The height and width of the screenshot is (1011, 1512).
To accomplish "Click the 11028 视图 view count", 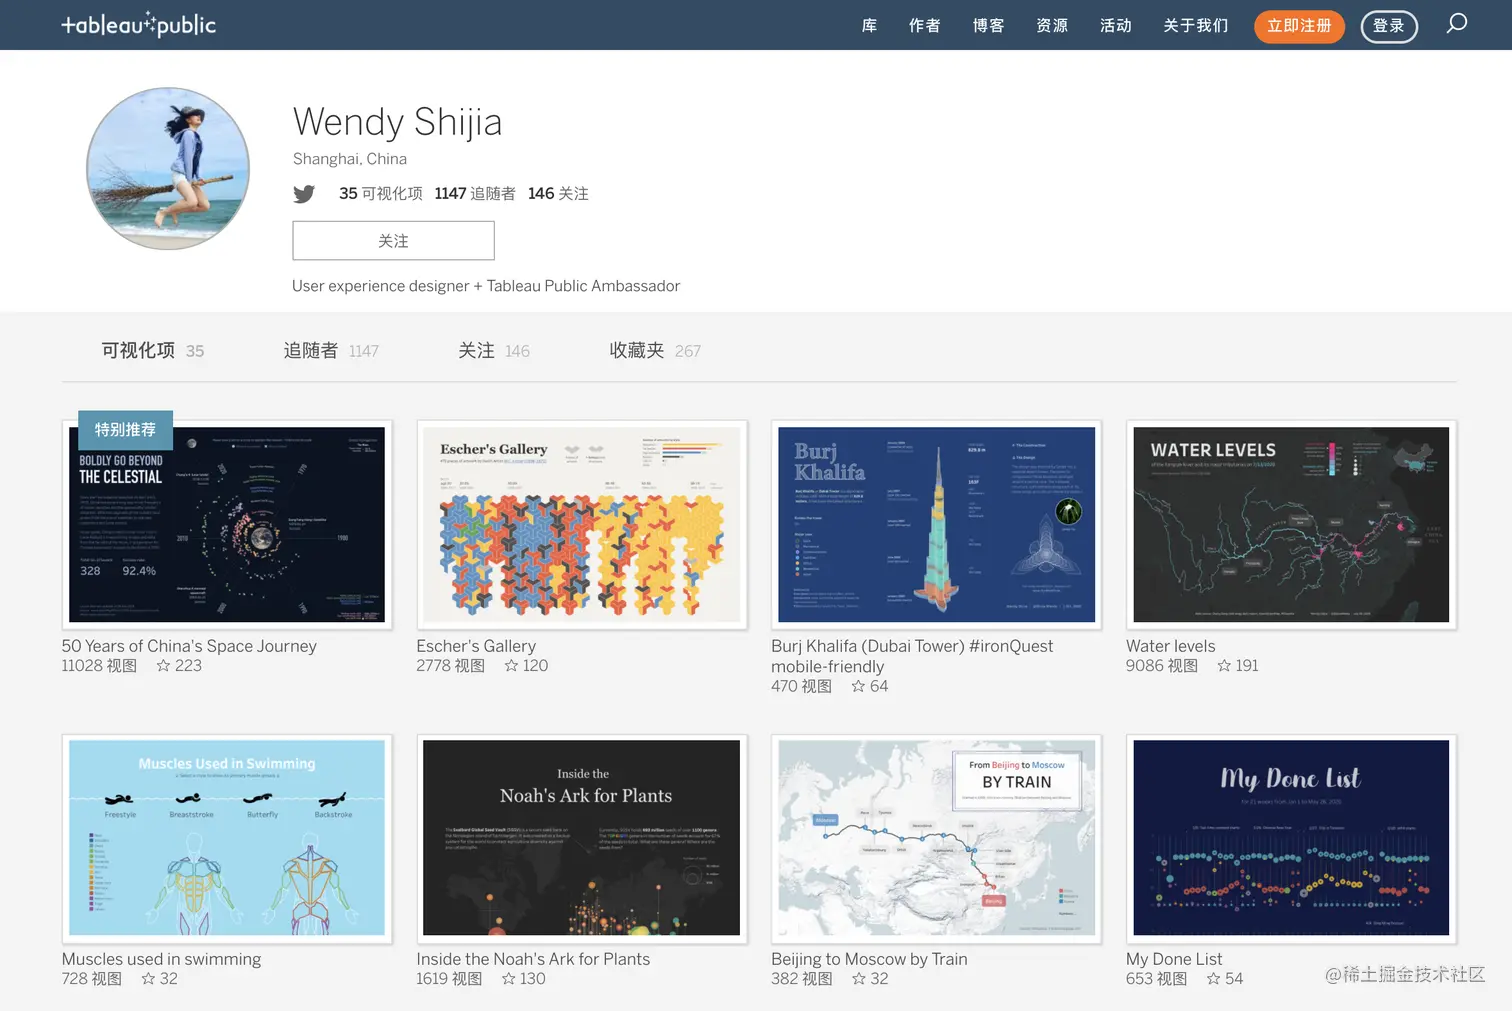I will 99,666.
